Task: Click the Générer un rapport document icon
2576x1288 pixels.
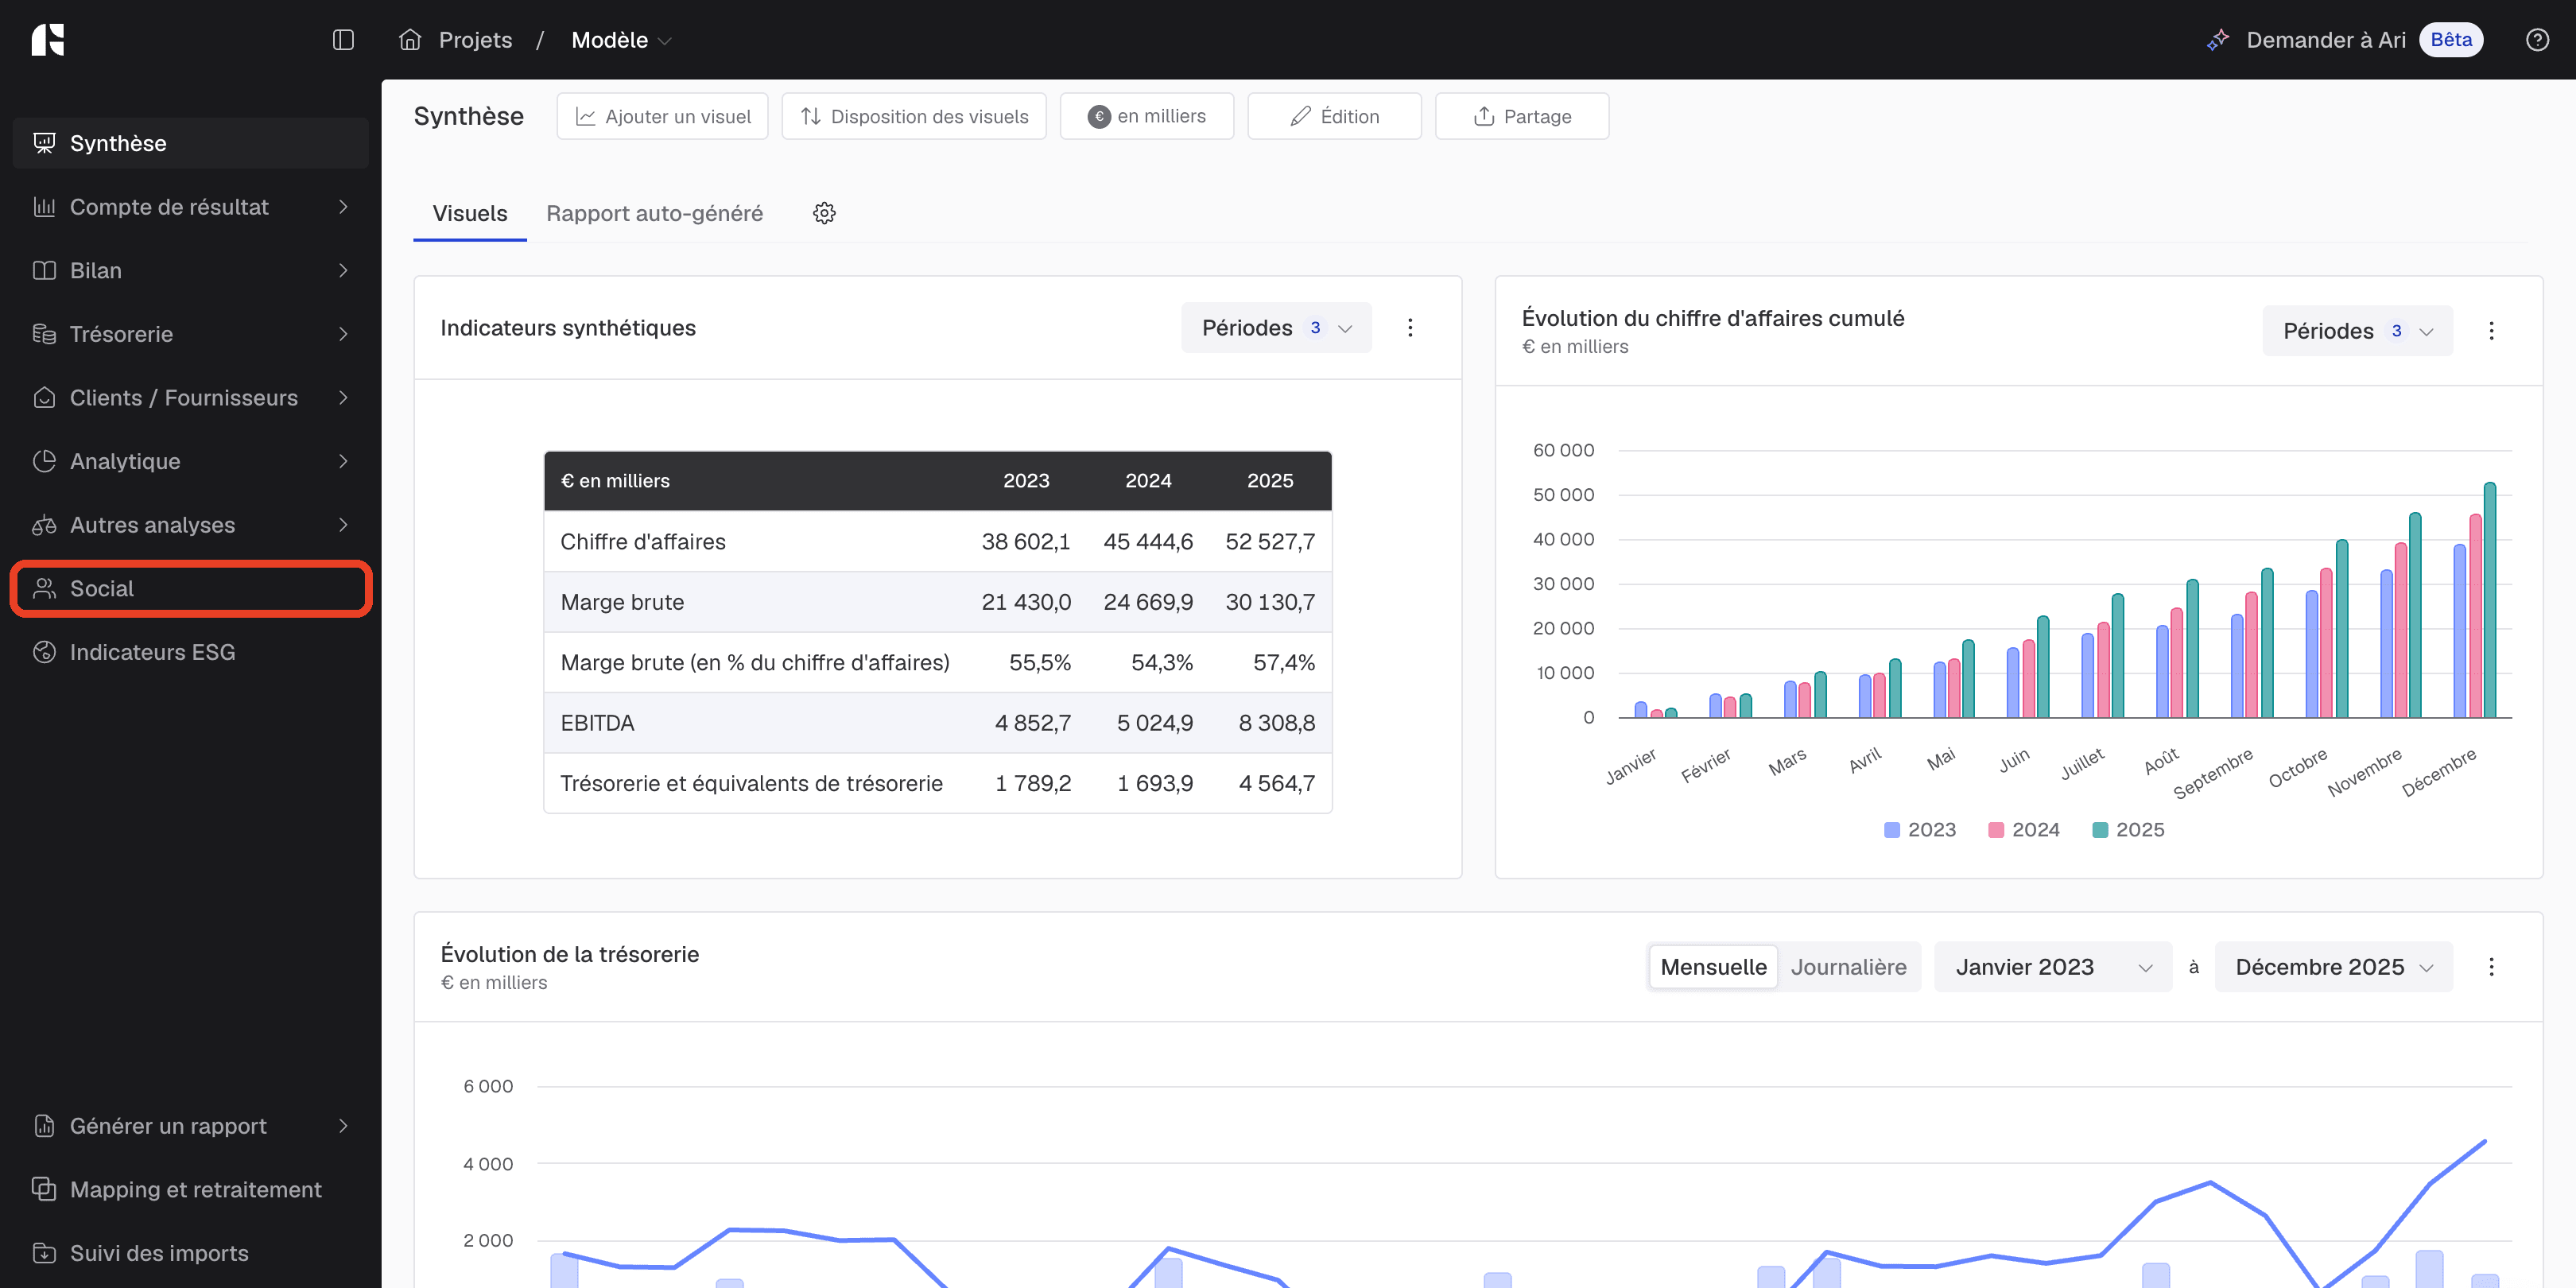Action: pos(44,1126)
